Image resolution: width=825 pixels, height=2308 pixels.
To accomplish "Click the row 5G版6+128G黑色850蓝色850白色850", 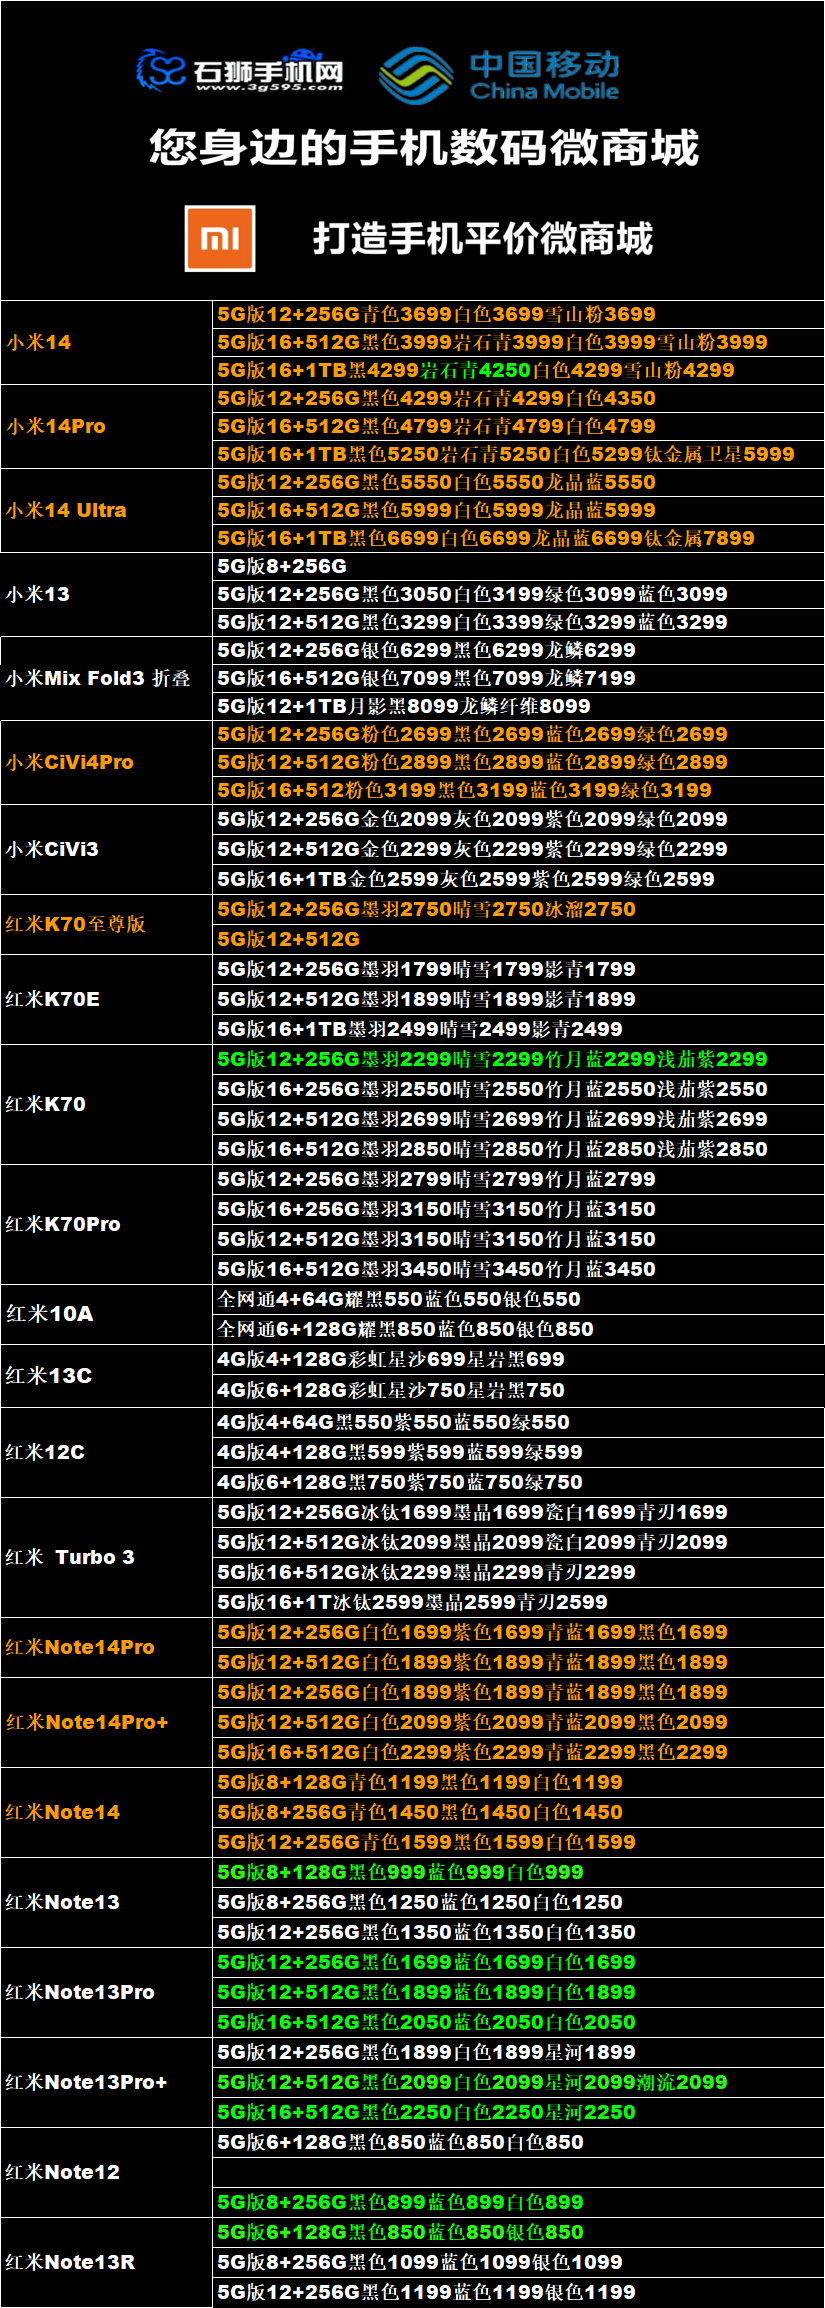I will tap(518, 2142).
